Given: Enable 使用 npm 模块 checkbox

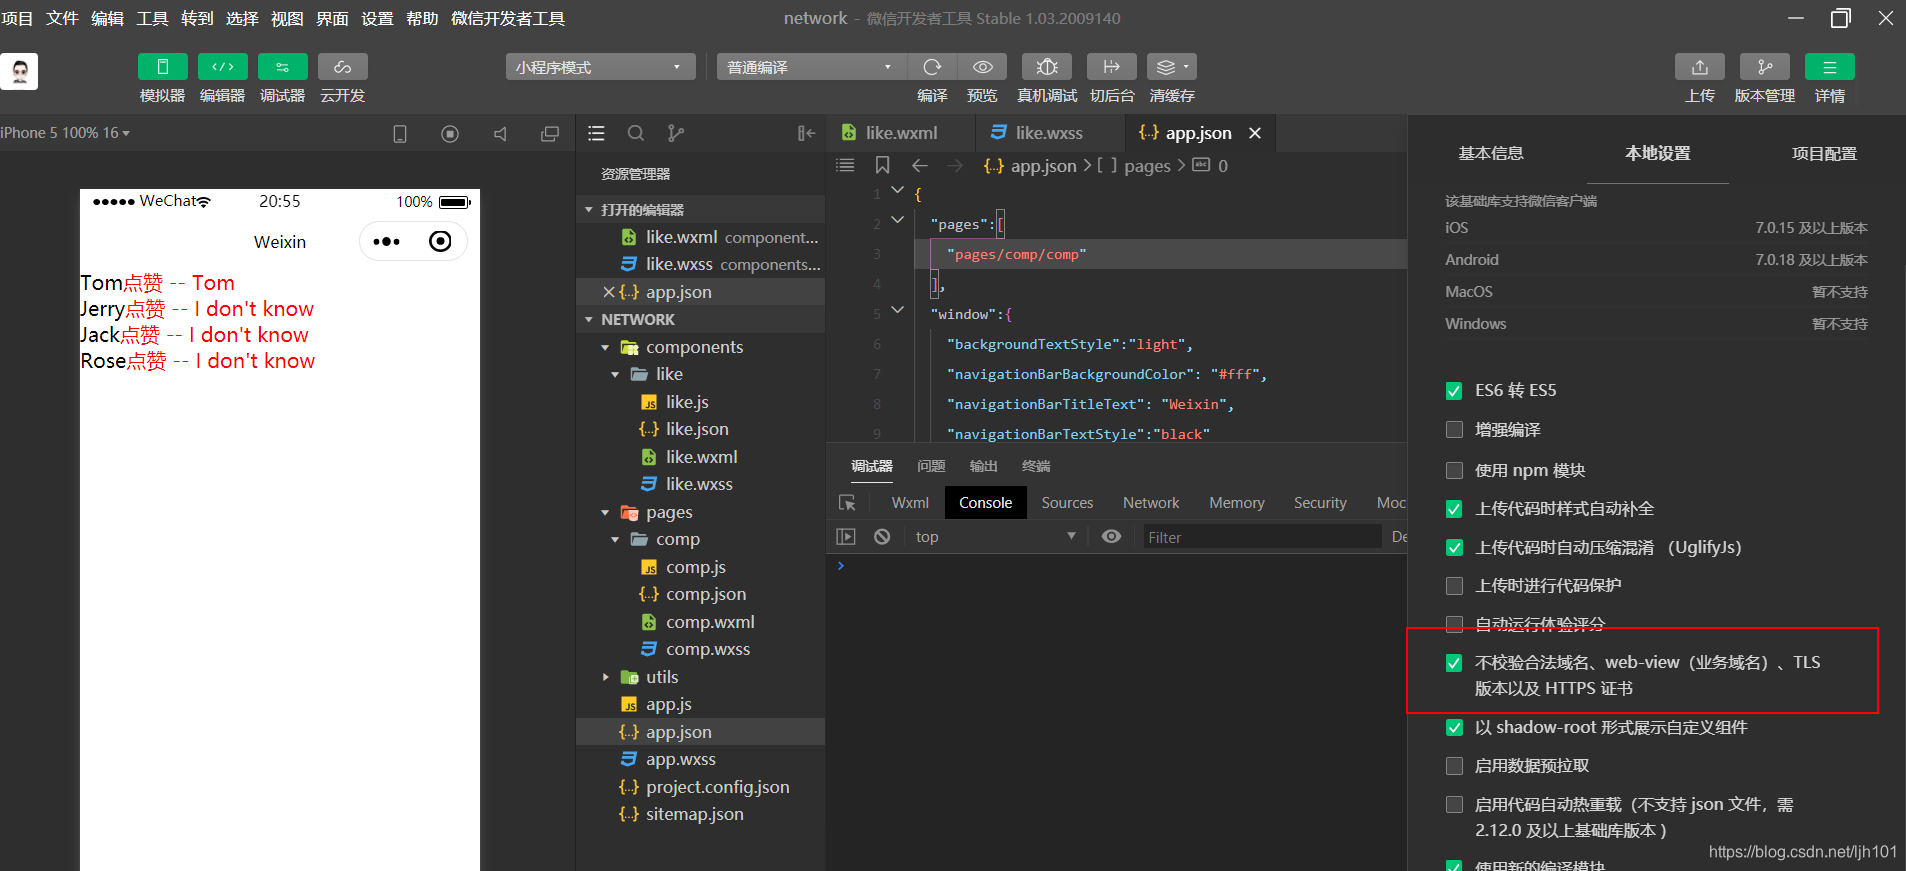Looking at the screenshot, I should coord(1454,471).
